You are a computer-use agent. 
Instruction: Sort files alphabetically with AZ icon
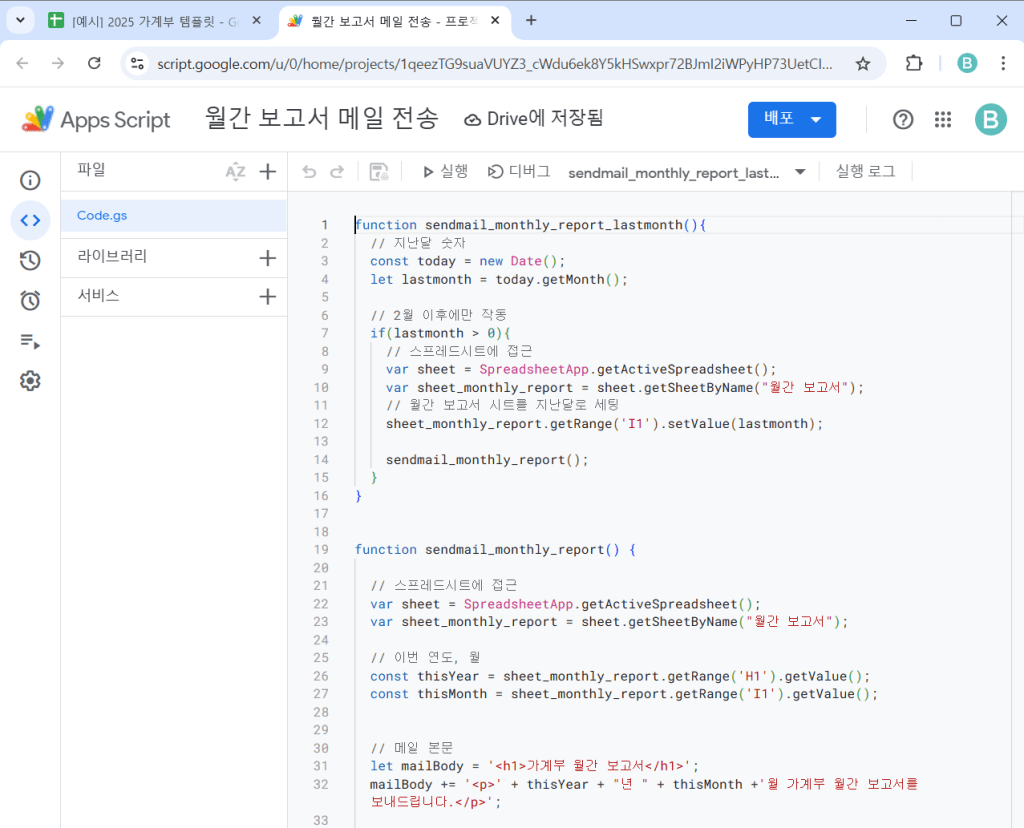[235, 172]
